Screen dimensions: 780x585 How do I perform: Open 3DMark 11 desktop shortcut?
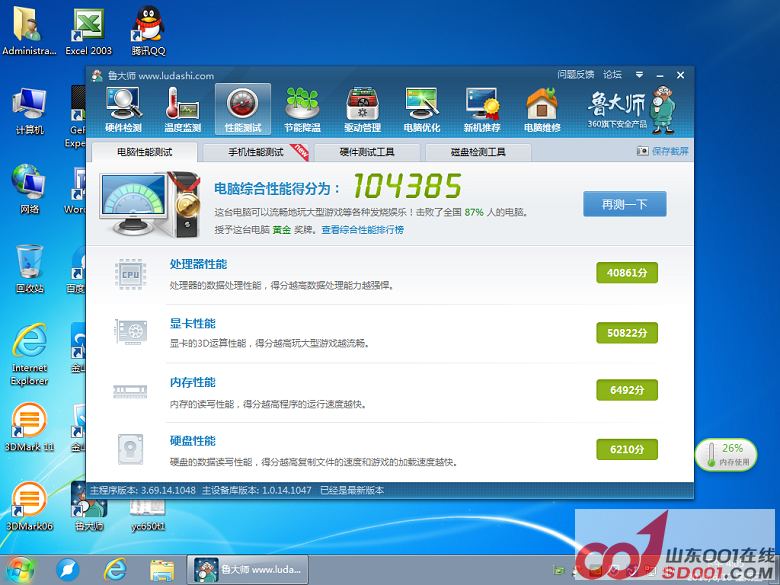point(29,427)
